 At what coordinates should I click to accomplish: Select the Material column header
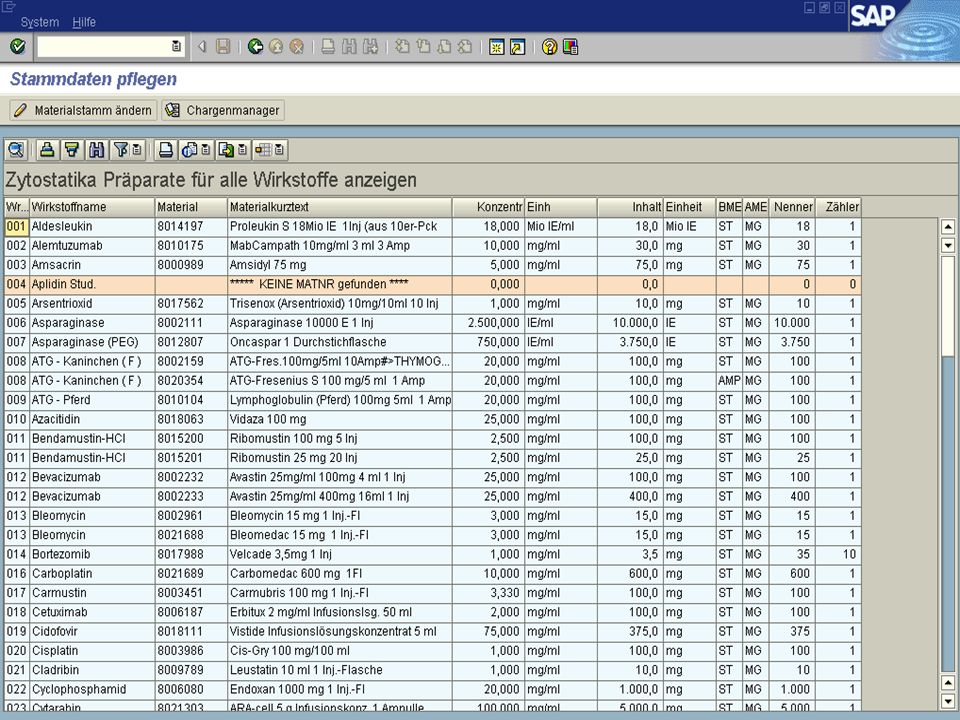tap(191, 207)
